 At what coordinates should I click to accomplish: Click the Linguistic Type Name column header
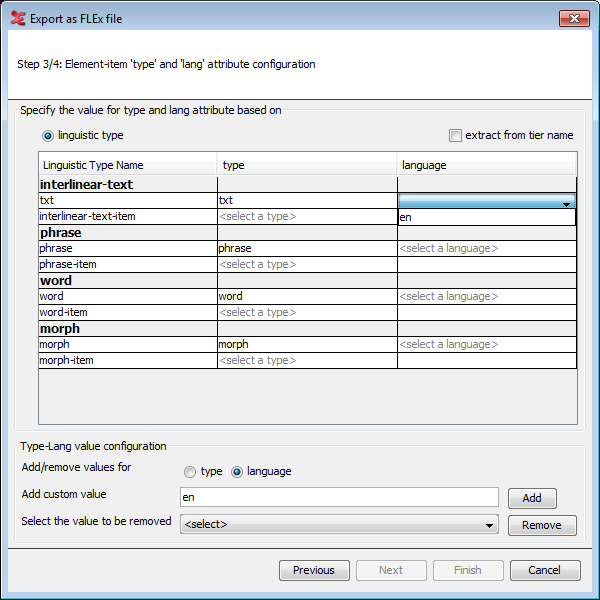point(127,165)
